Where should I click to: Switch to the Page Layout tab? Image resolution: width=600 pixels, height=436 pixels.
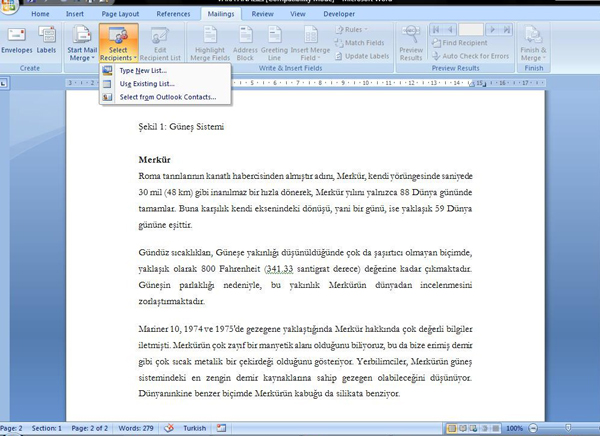[x=119, y=15]
